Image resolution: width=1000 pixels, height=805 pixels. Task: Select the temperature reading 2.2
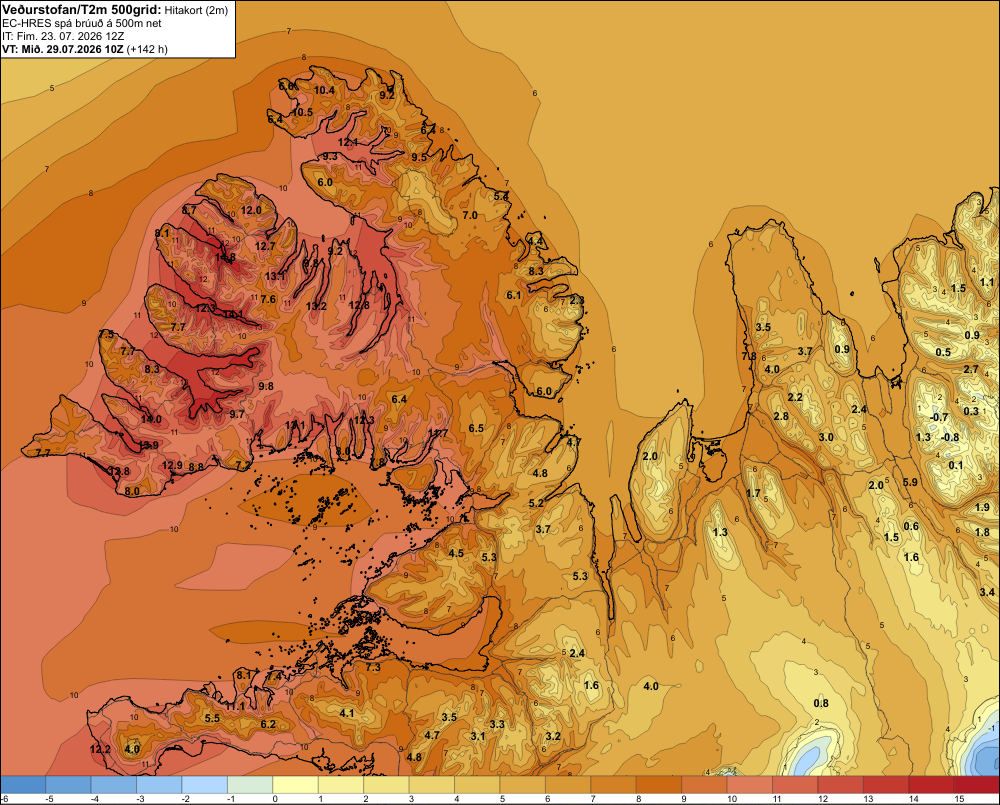[795, 397]
